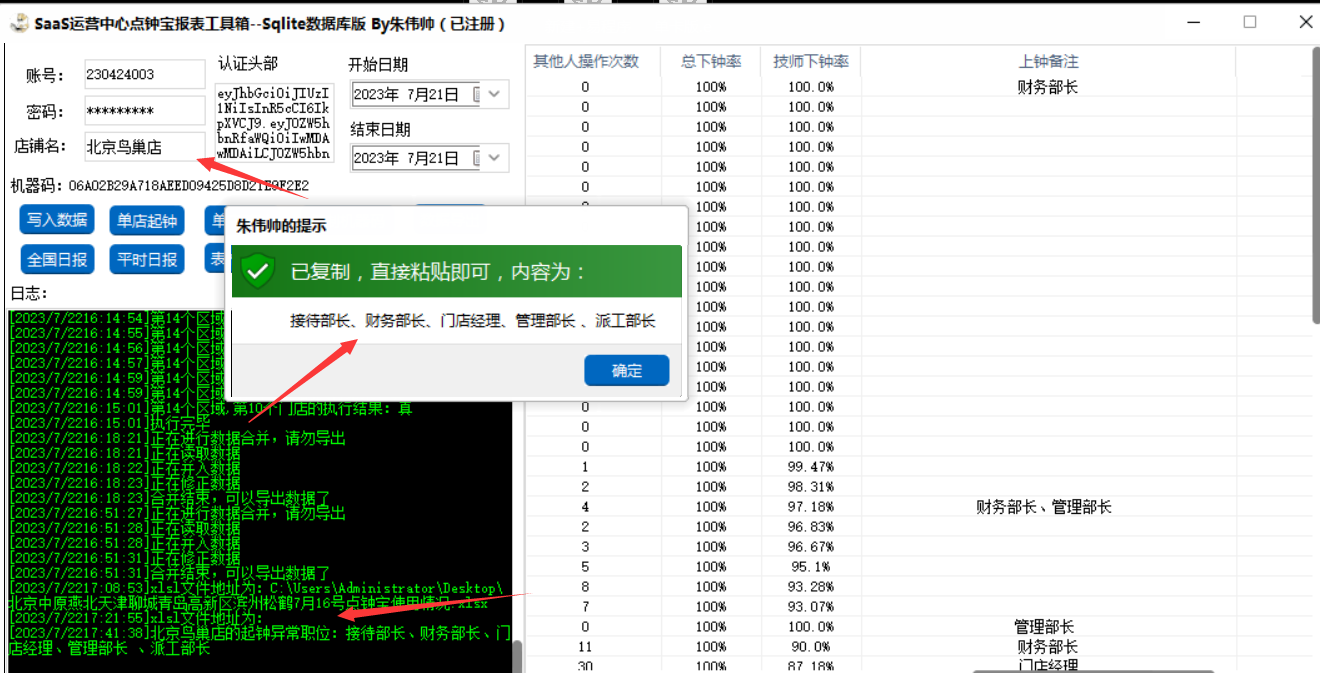
Task: Click the 认证头部 token text area
Action: 273,123
